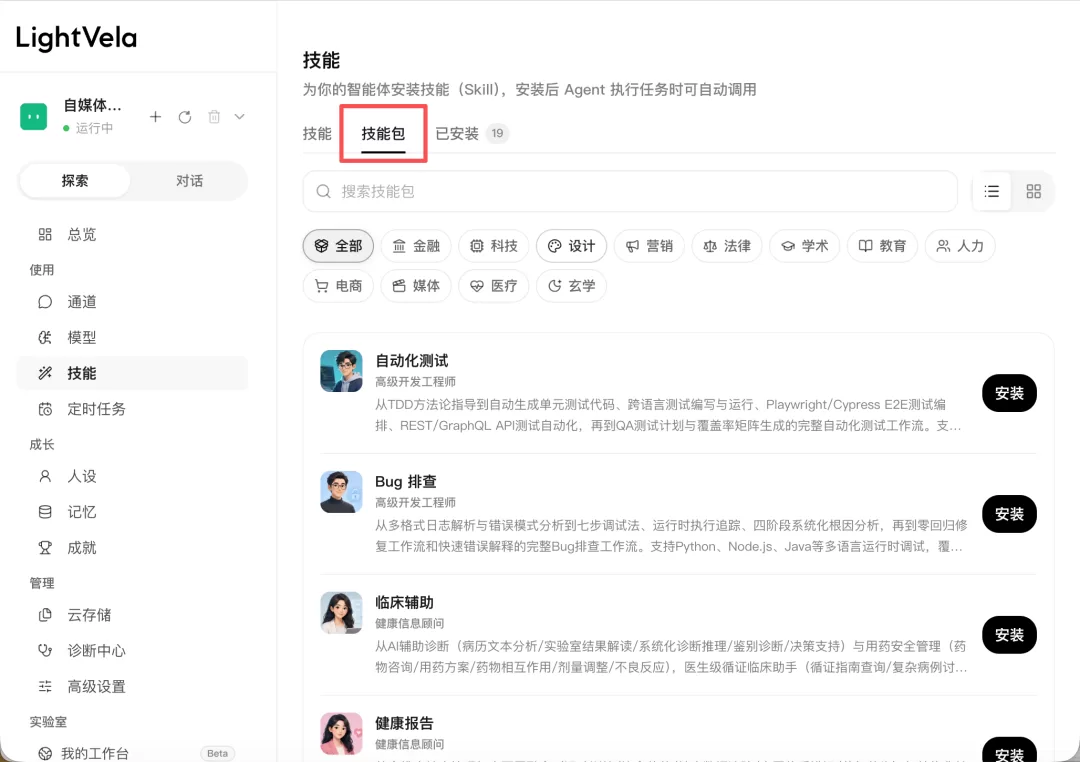The height and width of the screenshot is (762, 1080).
Task: Click the refresh icon beside agent name
Action: (x=185, y=117)
